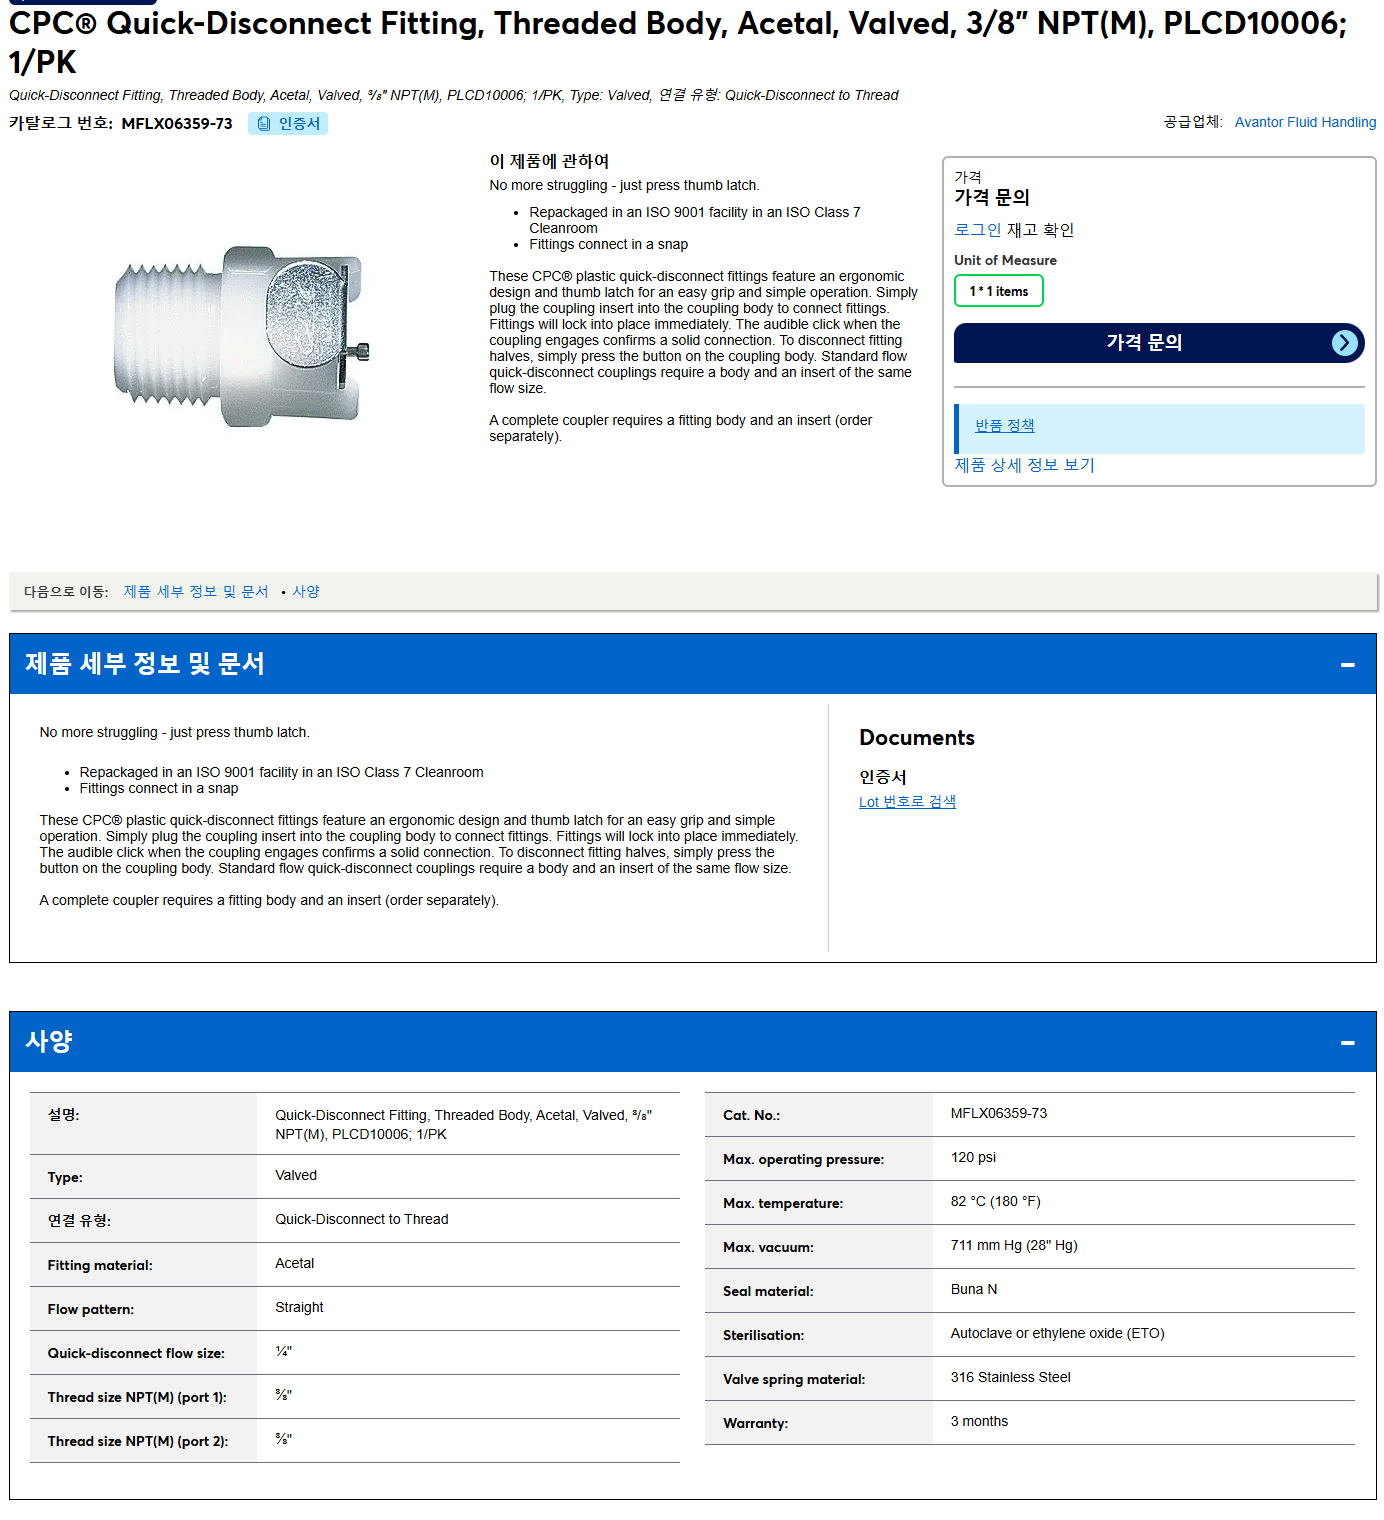The image size is (1384, 1520).
Task: Click the 'Valve spring material' value 316 Stainless Steel
Action: tap(1010, 1378)
